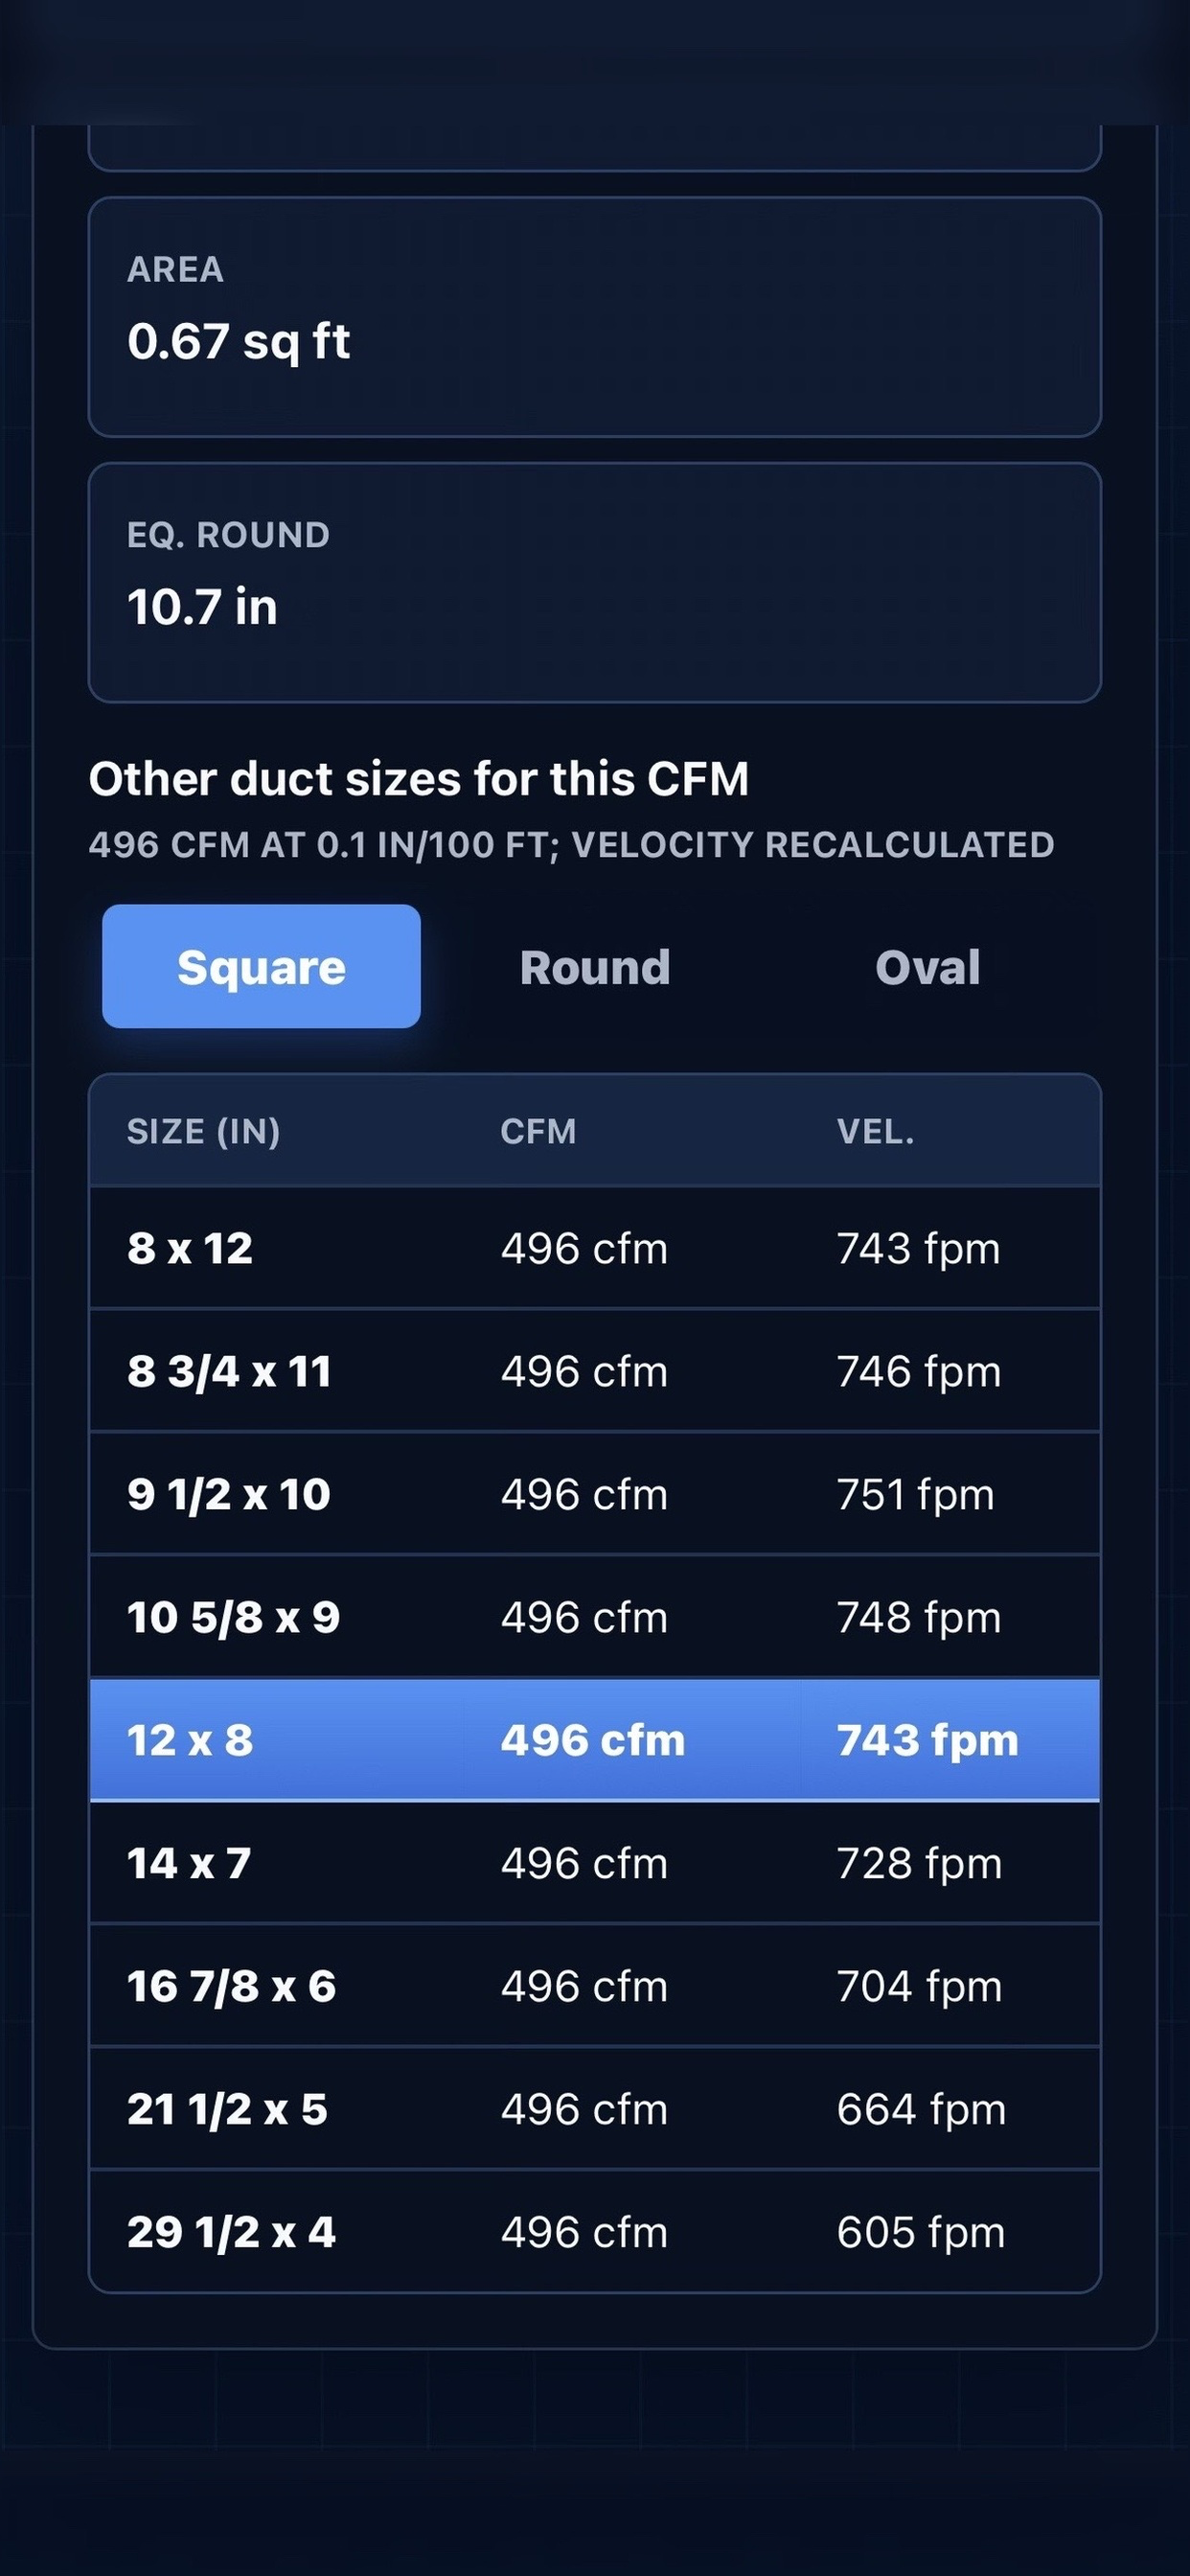Click the Other duct sizes heading
The height and width of the screenshot is (2576, 1190).
419,779
